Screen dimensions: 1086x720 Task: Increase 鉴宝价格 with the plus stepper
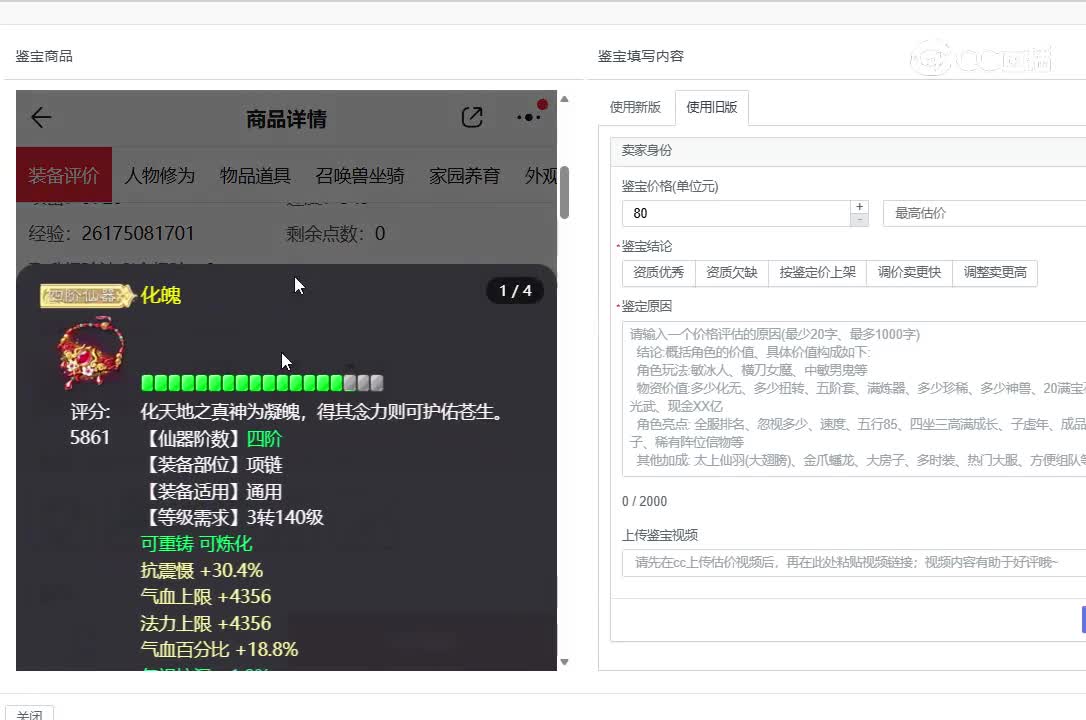860,207
